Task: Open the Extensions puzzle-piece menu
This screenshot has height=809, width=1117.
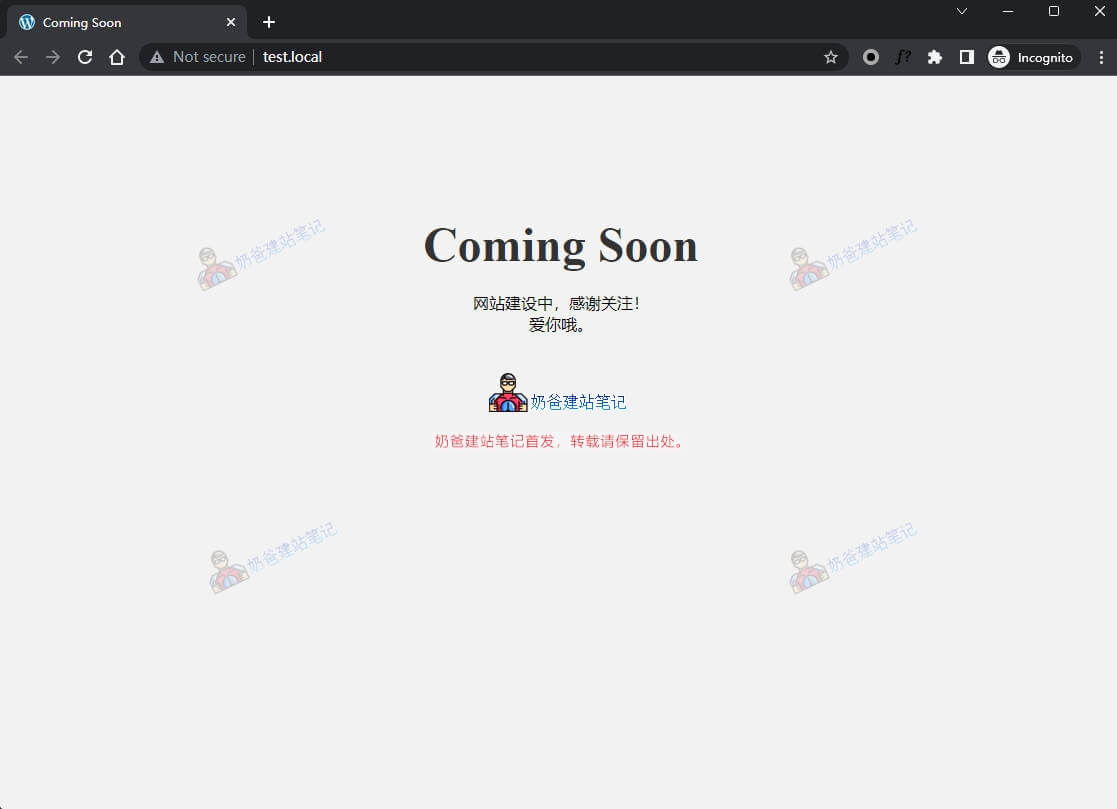Action: 934,57
